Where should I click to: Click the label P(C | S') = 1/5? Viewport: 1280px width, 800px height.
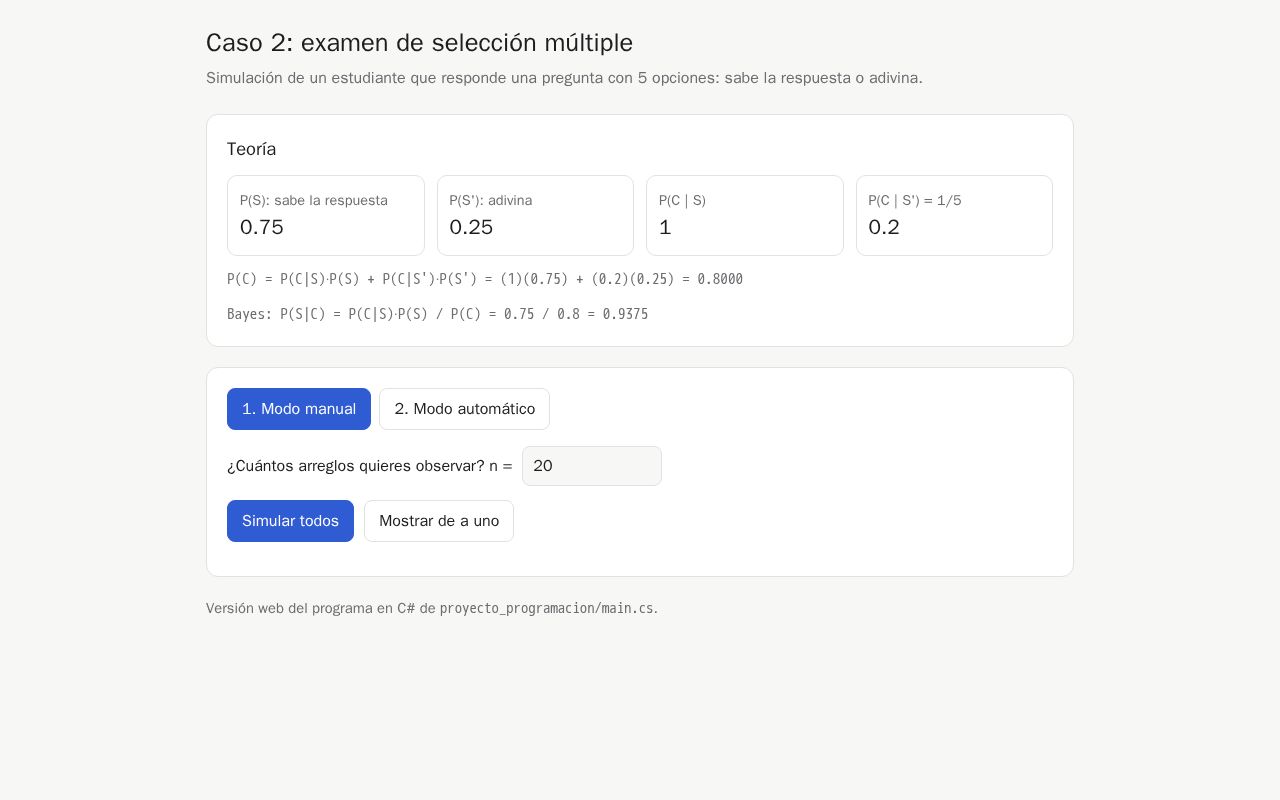915,200
